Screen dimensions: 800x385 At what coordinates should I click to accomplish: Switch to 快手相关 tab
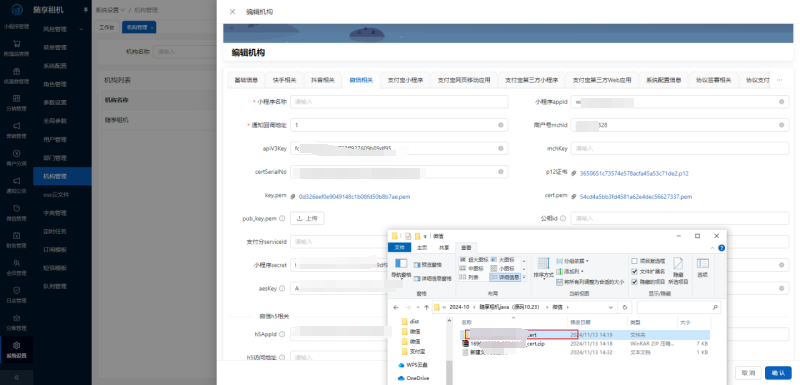tap(285, 80)
